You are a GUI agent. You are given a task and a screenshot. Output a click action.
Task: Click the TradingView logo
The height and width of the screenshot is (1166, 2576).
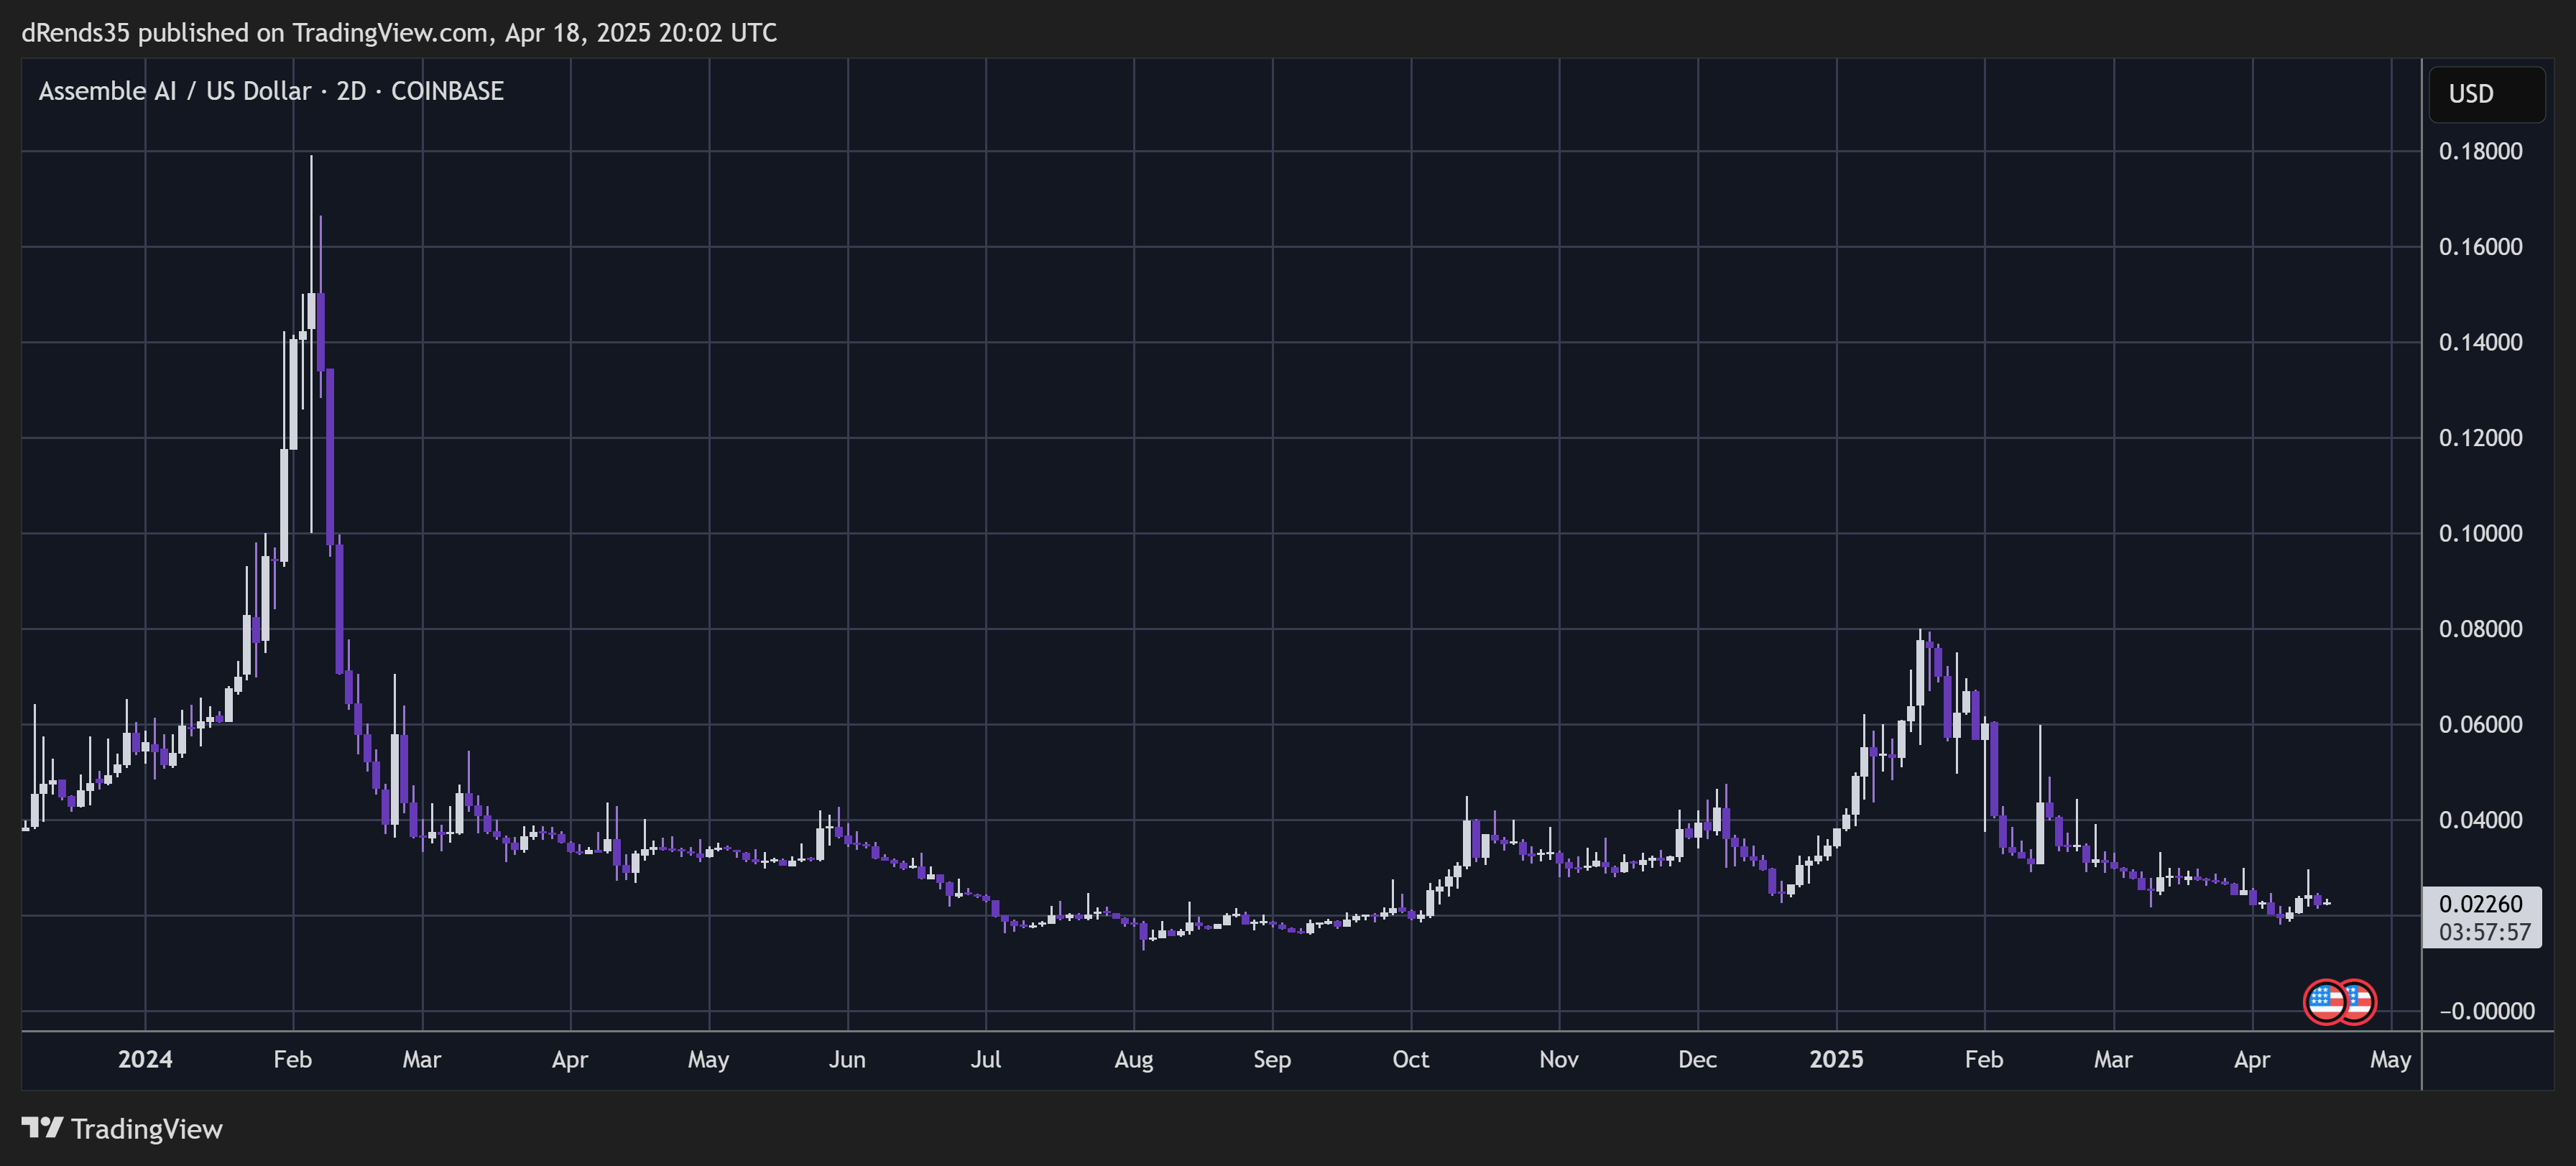tap(122, 1129)
